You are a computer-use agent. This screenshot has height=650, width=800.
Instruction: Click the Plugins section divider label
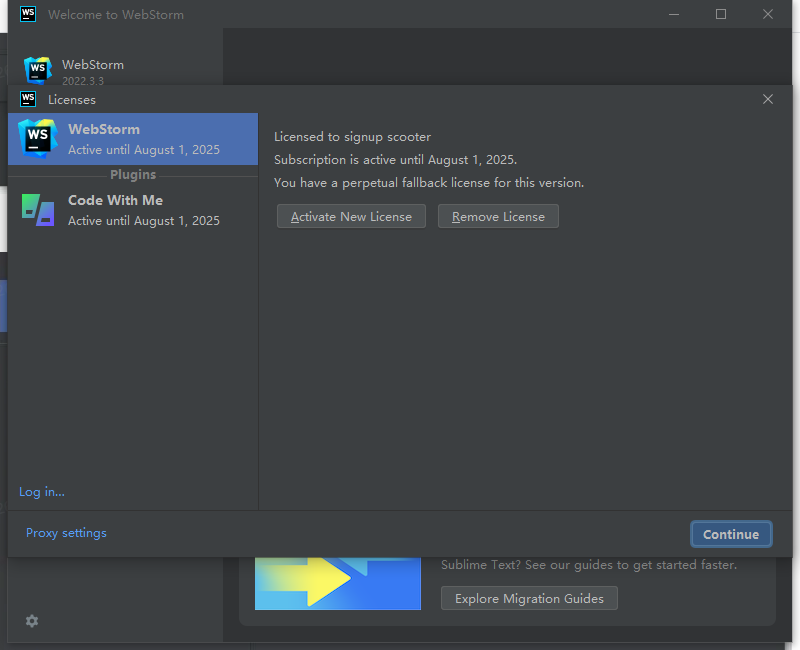133,174
